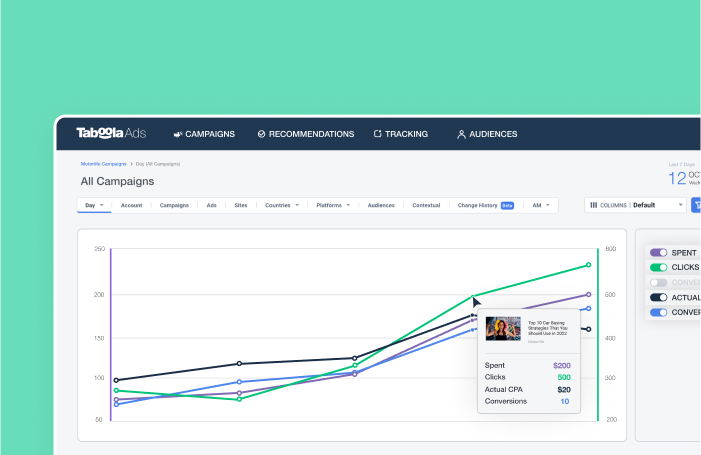This screenshot has height=455, width=701.
Task: Open the COLUMNS Default dropdown
Action: coord(635,205)
